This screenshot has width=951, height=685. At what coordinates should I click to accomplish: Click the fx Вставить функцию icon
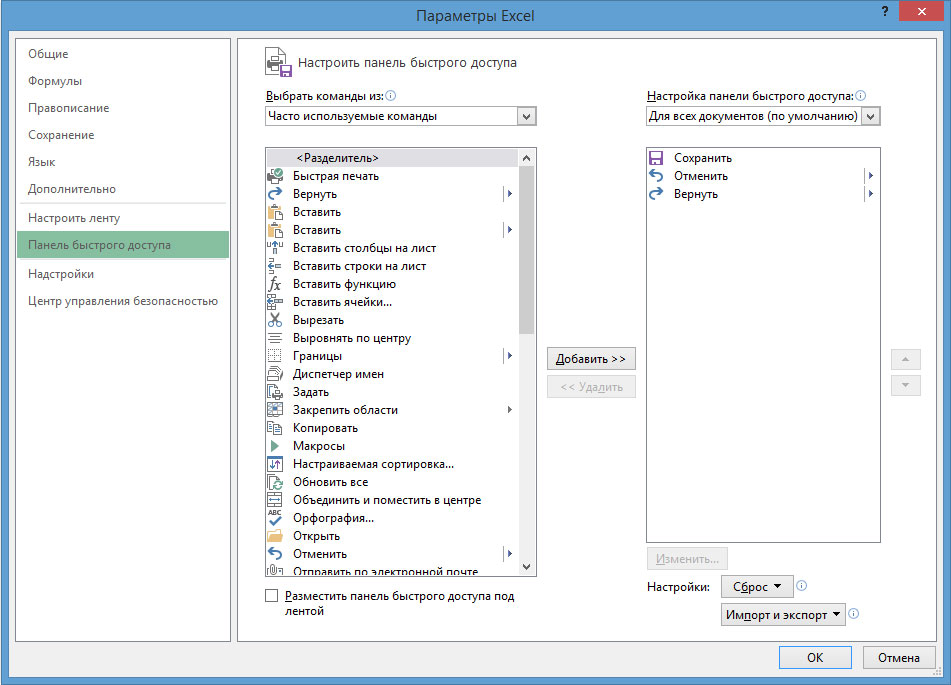(275, 284)
